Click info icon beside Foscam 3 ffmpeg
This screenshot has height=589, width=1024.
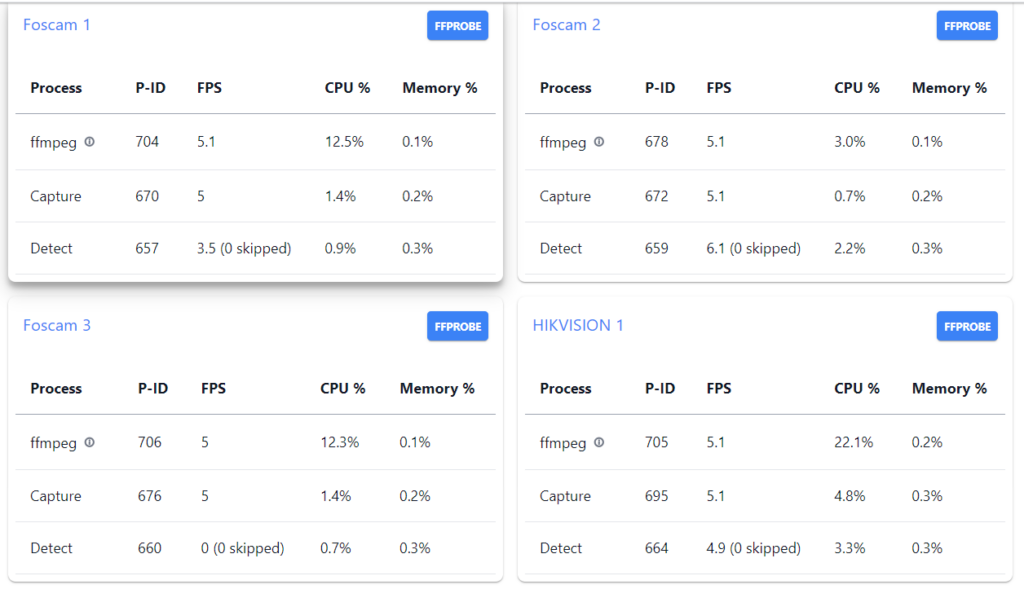click(90, 442)
